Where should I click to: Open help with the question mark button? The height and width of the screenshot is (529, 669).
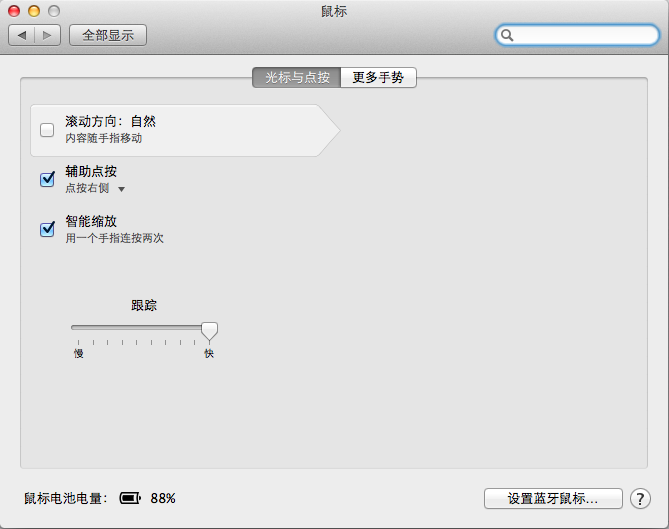640,498
